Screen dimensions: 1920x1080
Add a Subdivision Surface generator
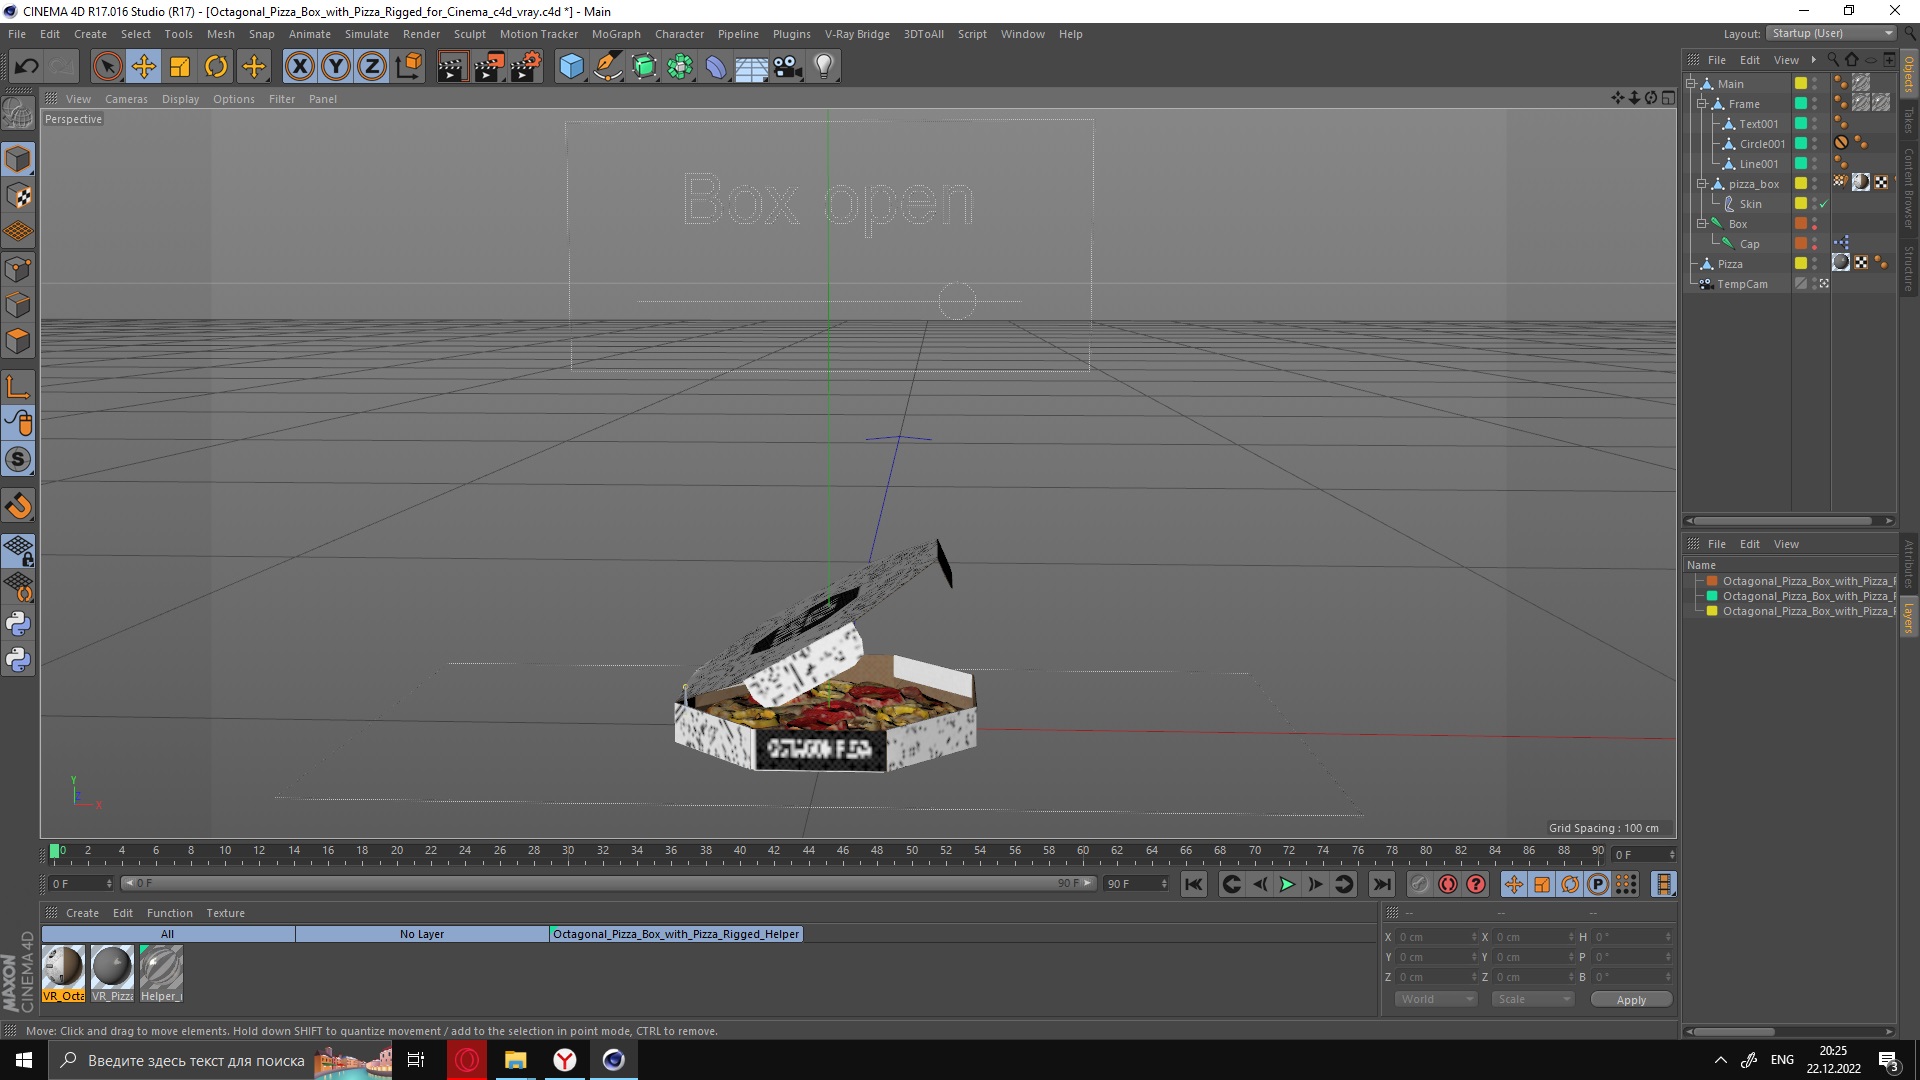[644, 67]
